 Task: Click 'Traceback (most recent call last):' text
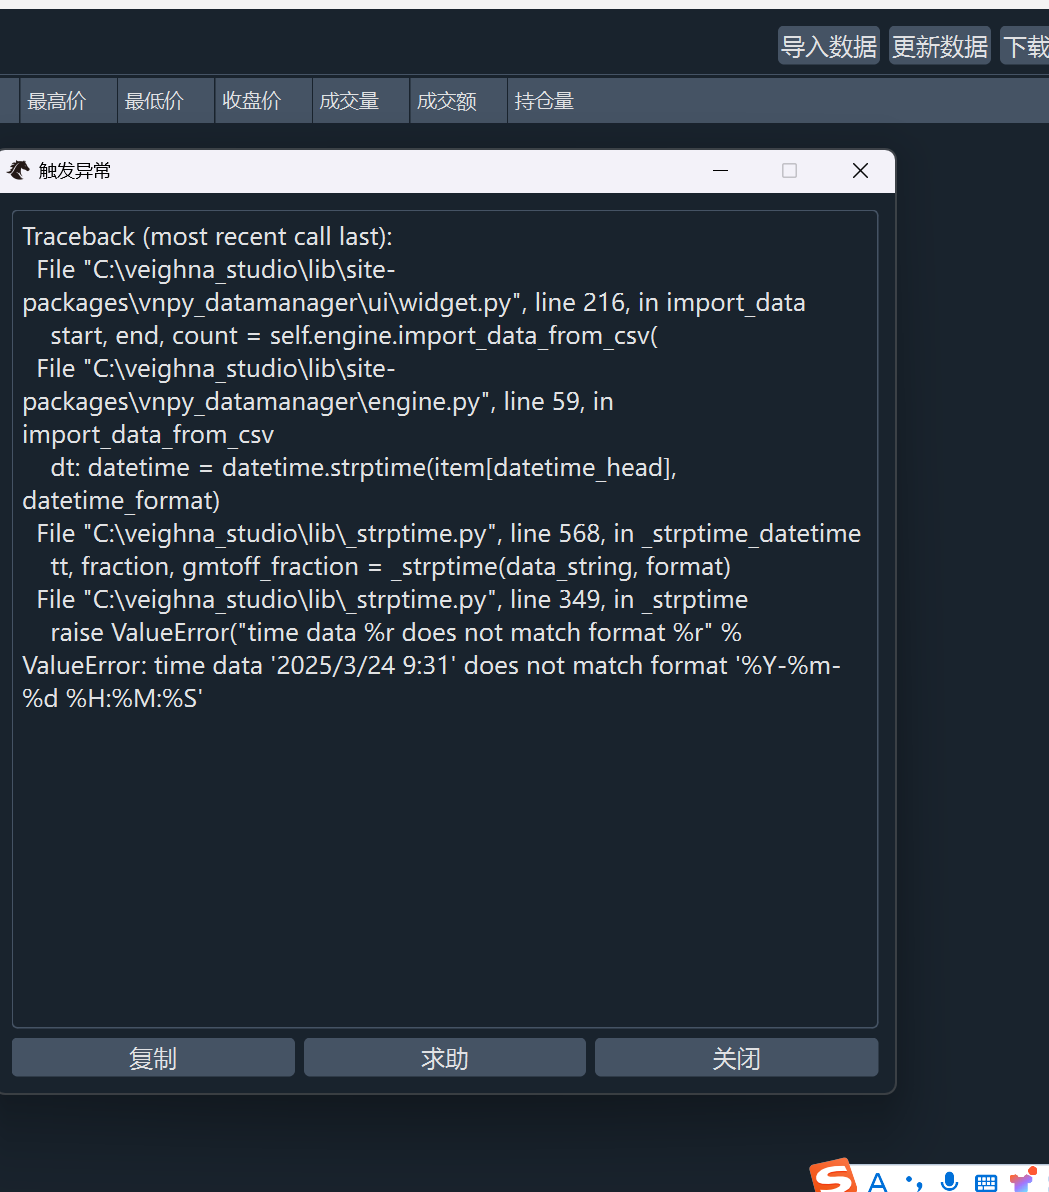208,236
